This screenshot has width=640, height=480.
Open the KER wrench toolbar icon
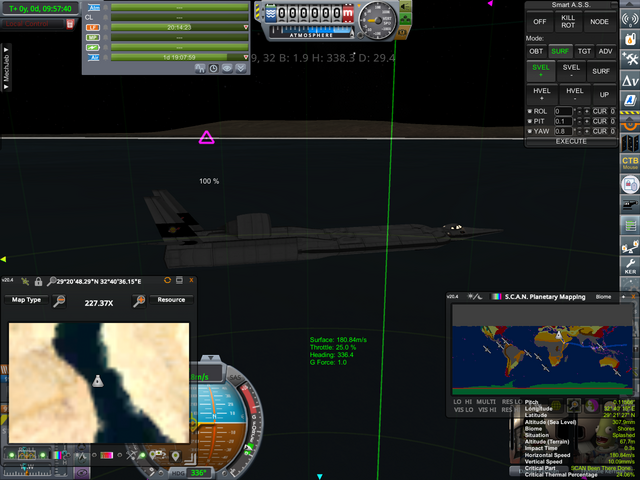(x=630, y=266)
